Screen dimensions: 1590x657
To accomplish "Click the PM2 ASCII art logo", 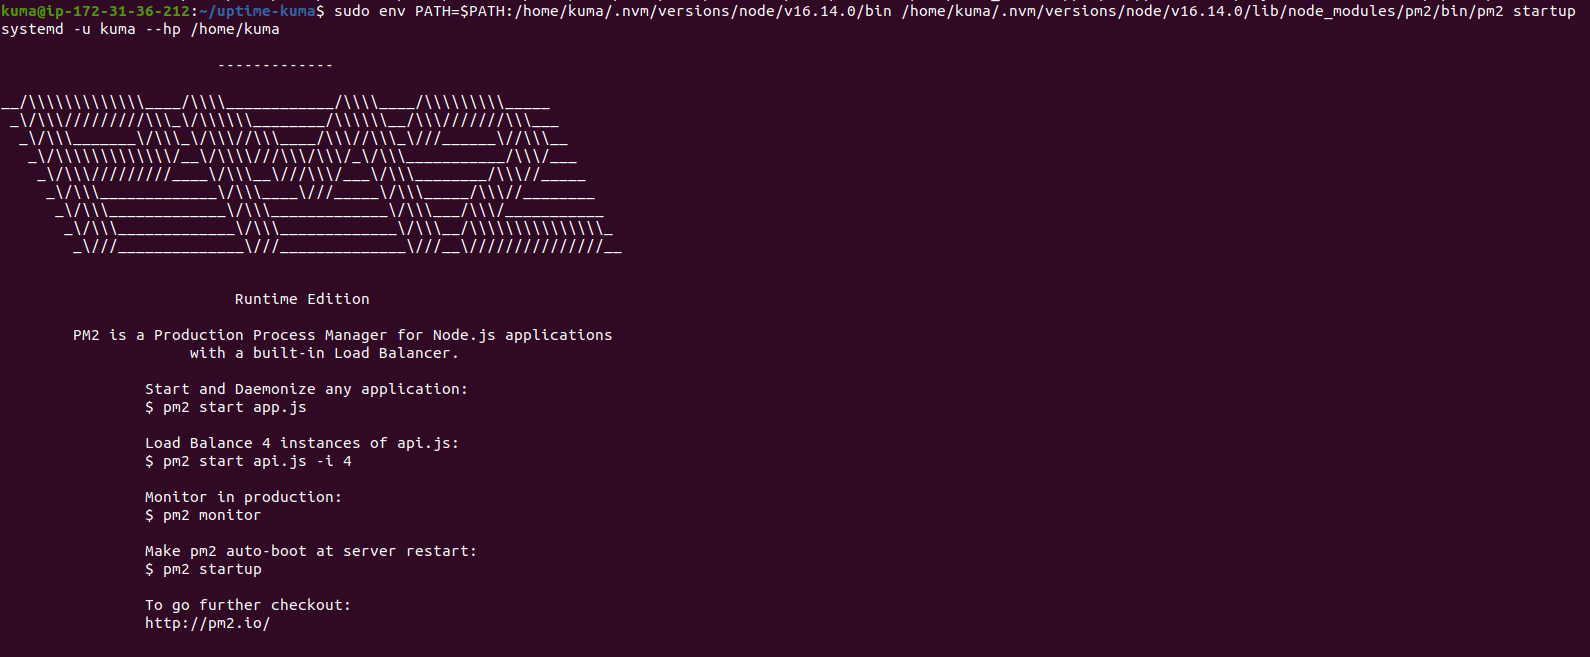I will click(x=311, y=175).
